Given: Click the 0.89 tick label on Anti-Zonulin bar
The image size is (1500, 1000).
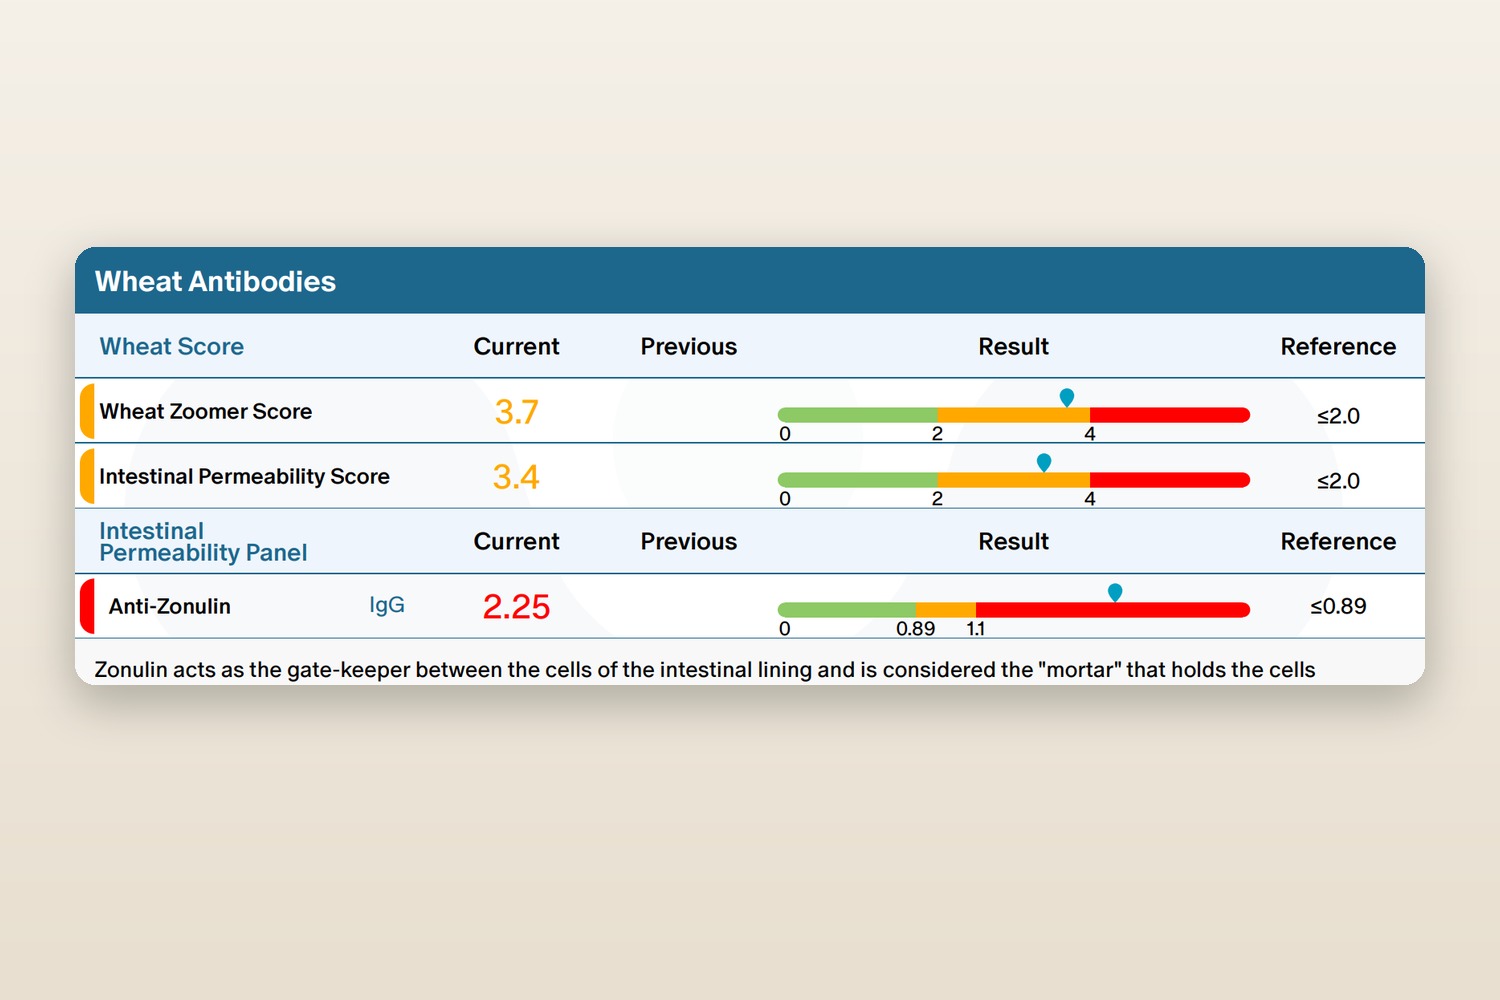Looking at the screenshot, I should tap(915, 629).
